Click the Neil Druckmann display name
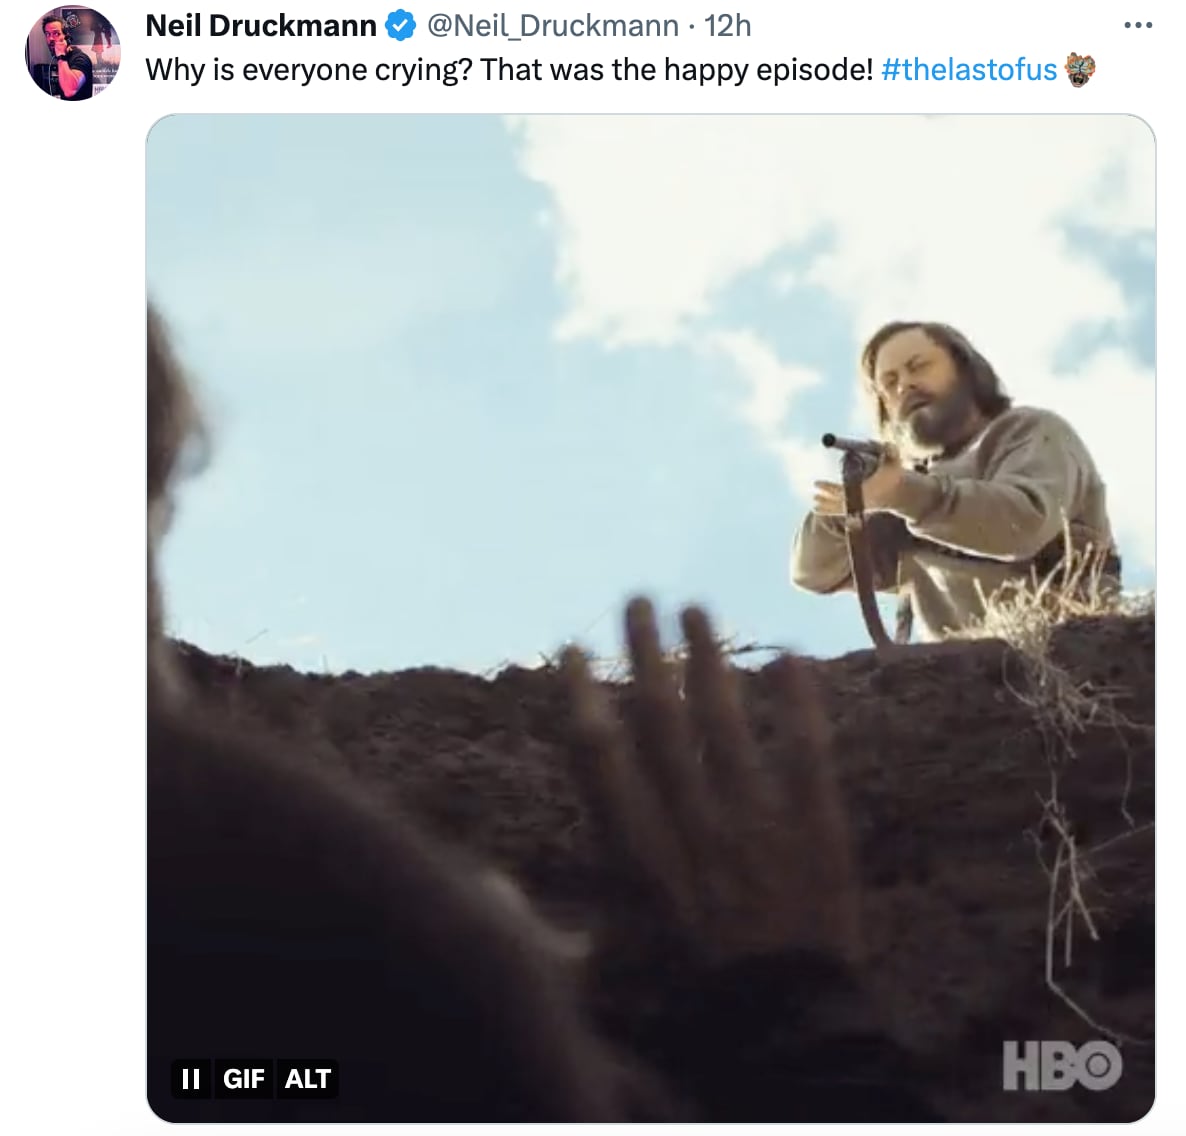Image resolution: width=1186 pixels, height=1136 pixels. coord(262,25)
